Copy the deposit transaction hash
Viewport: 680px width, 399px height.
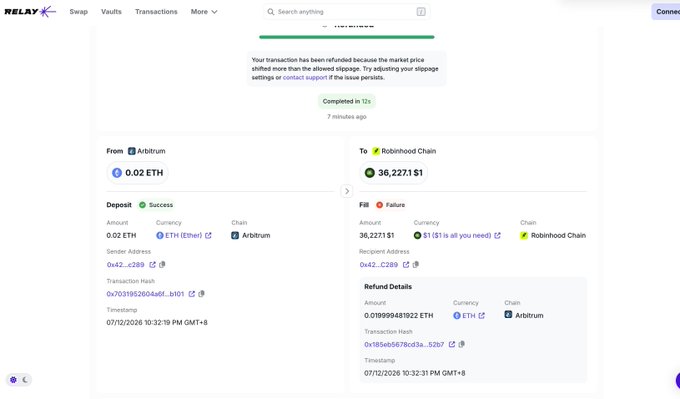(201, 294)
